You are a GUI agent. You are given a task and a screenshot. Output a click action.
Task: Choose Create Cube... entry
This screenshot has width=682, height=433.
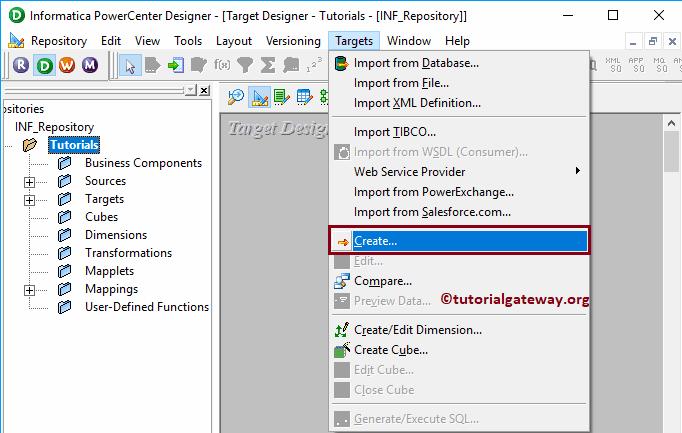click(459, 350)
